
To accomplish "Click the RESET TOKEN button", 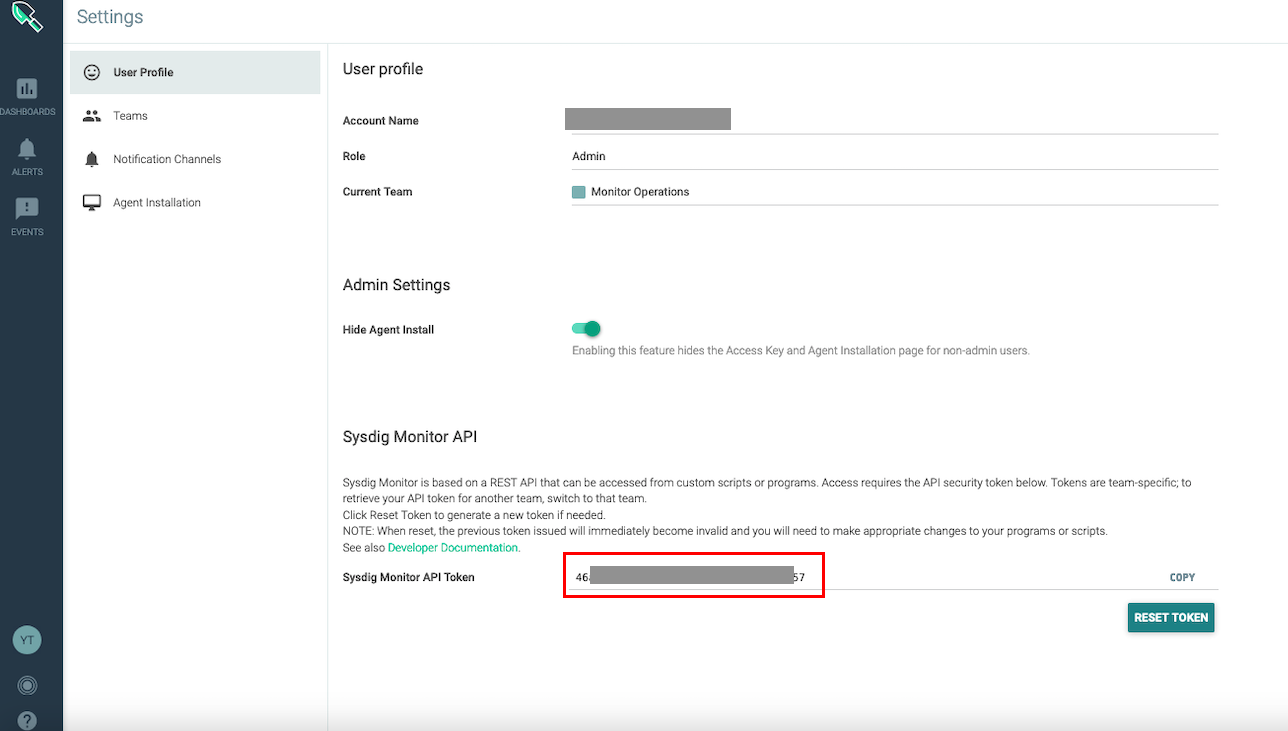I will (1170, 617).
